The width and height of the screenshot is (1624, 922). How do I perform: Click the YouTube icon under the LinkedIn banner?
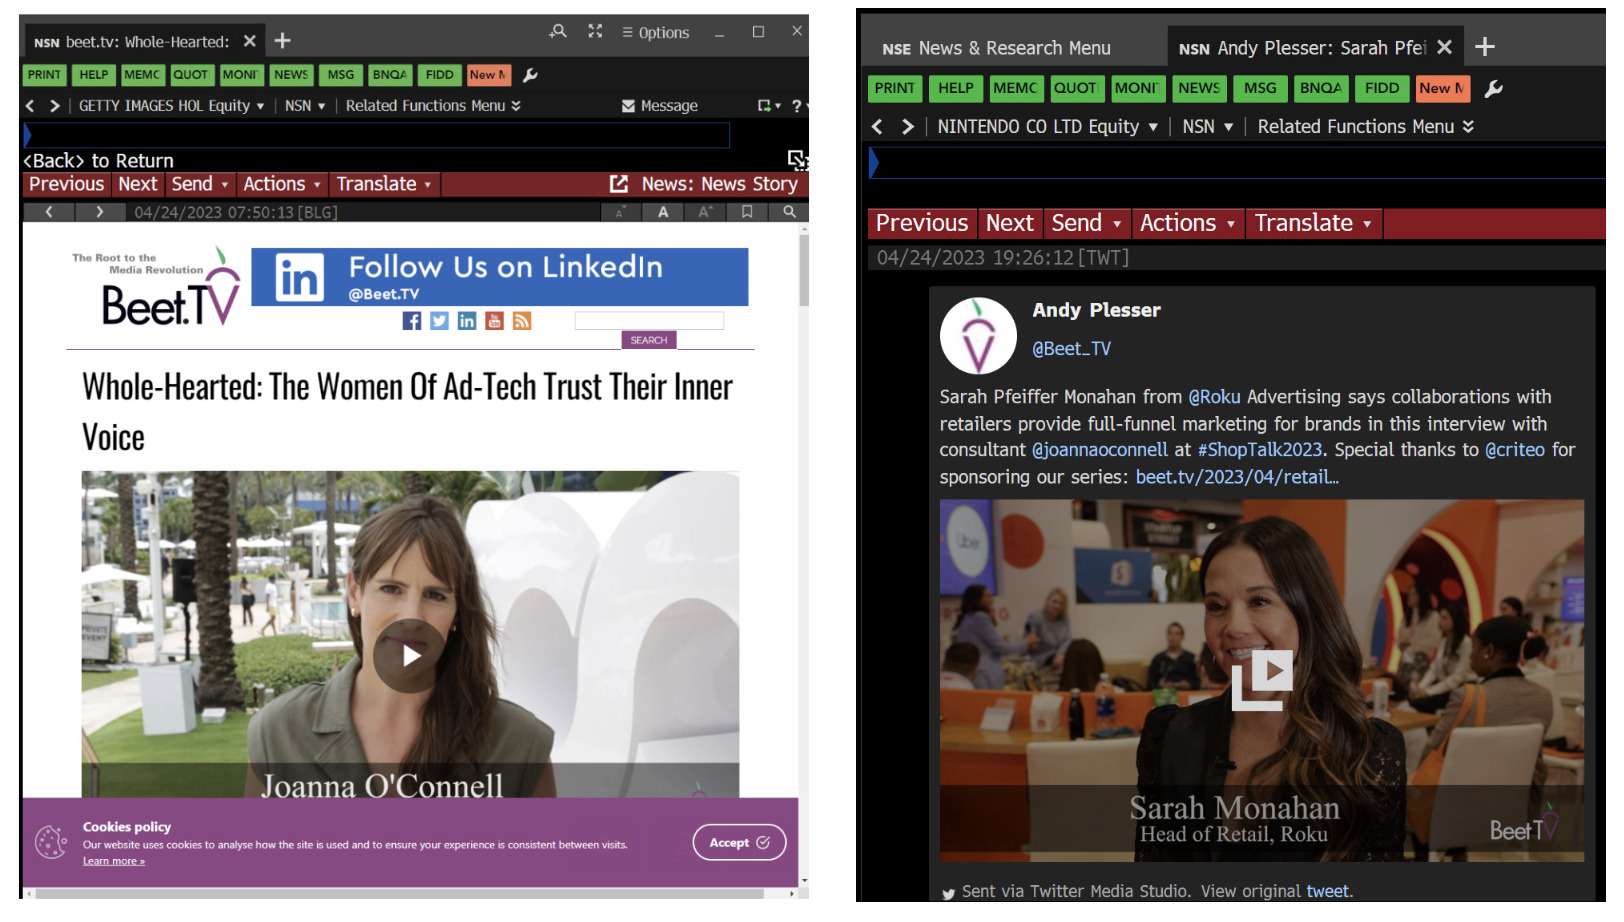pyautogui.click(x=494, y=321)
